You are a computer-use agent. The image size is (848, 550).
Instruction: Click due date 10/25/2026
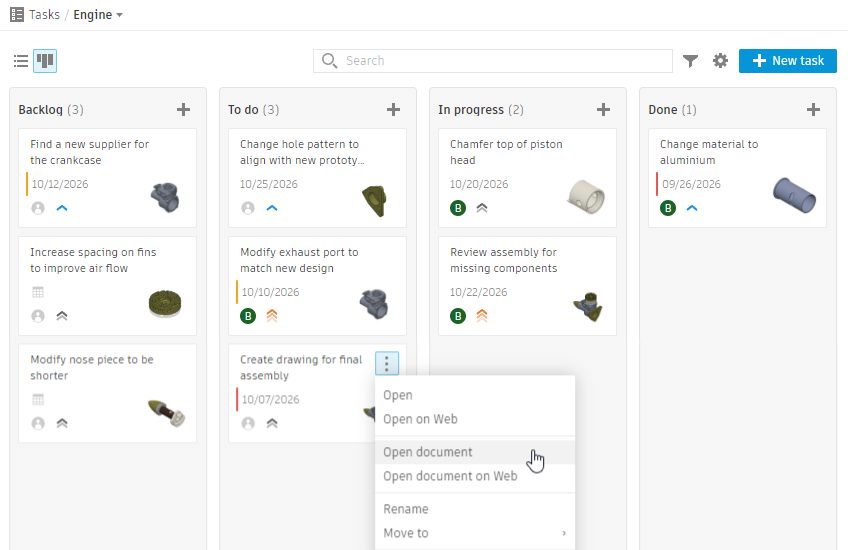coord(269,184)
